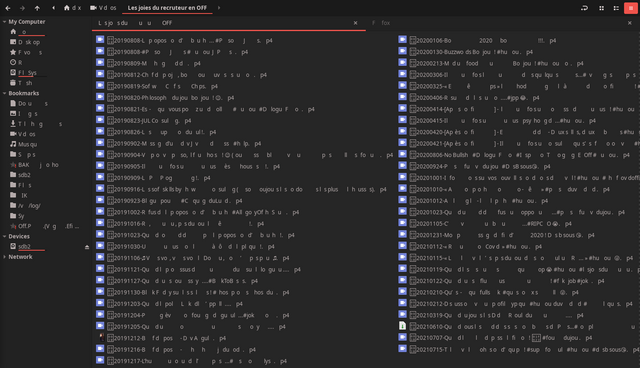Image resolution: width=640 pixels, height=368 pixels.
Task: Open the Images bookmark
Action: click(x=24, y=114)
